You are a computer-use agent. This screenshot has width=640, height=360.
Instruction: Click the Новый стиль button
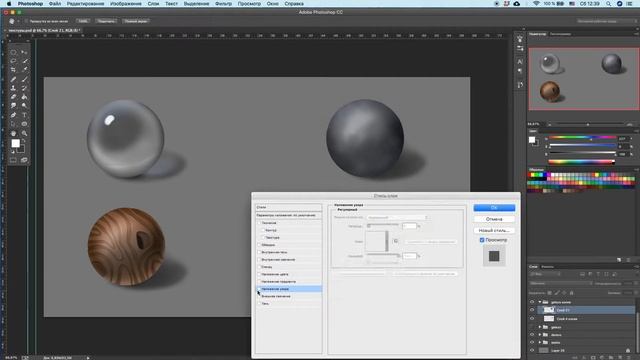click(x=494, y=231)
